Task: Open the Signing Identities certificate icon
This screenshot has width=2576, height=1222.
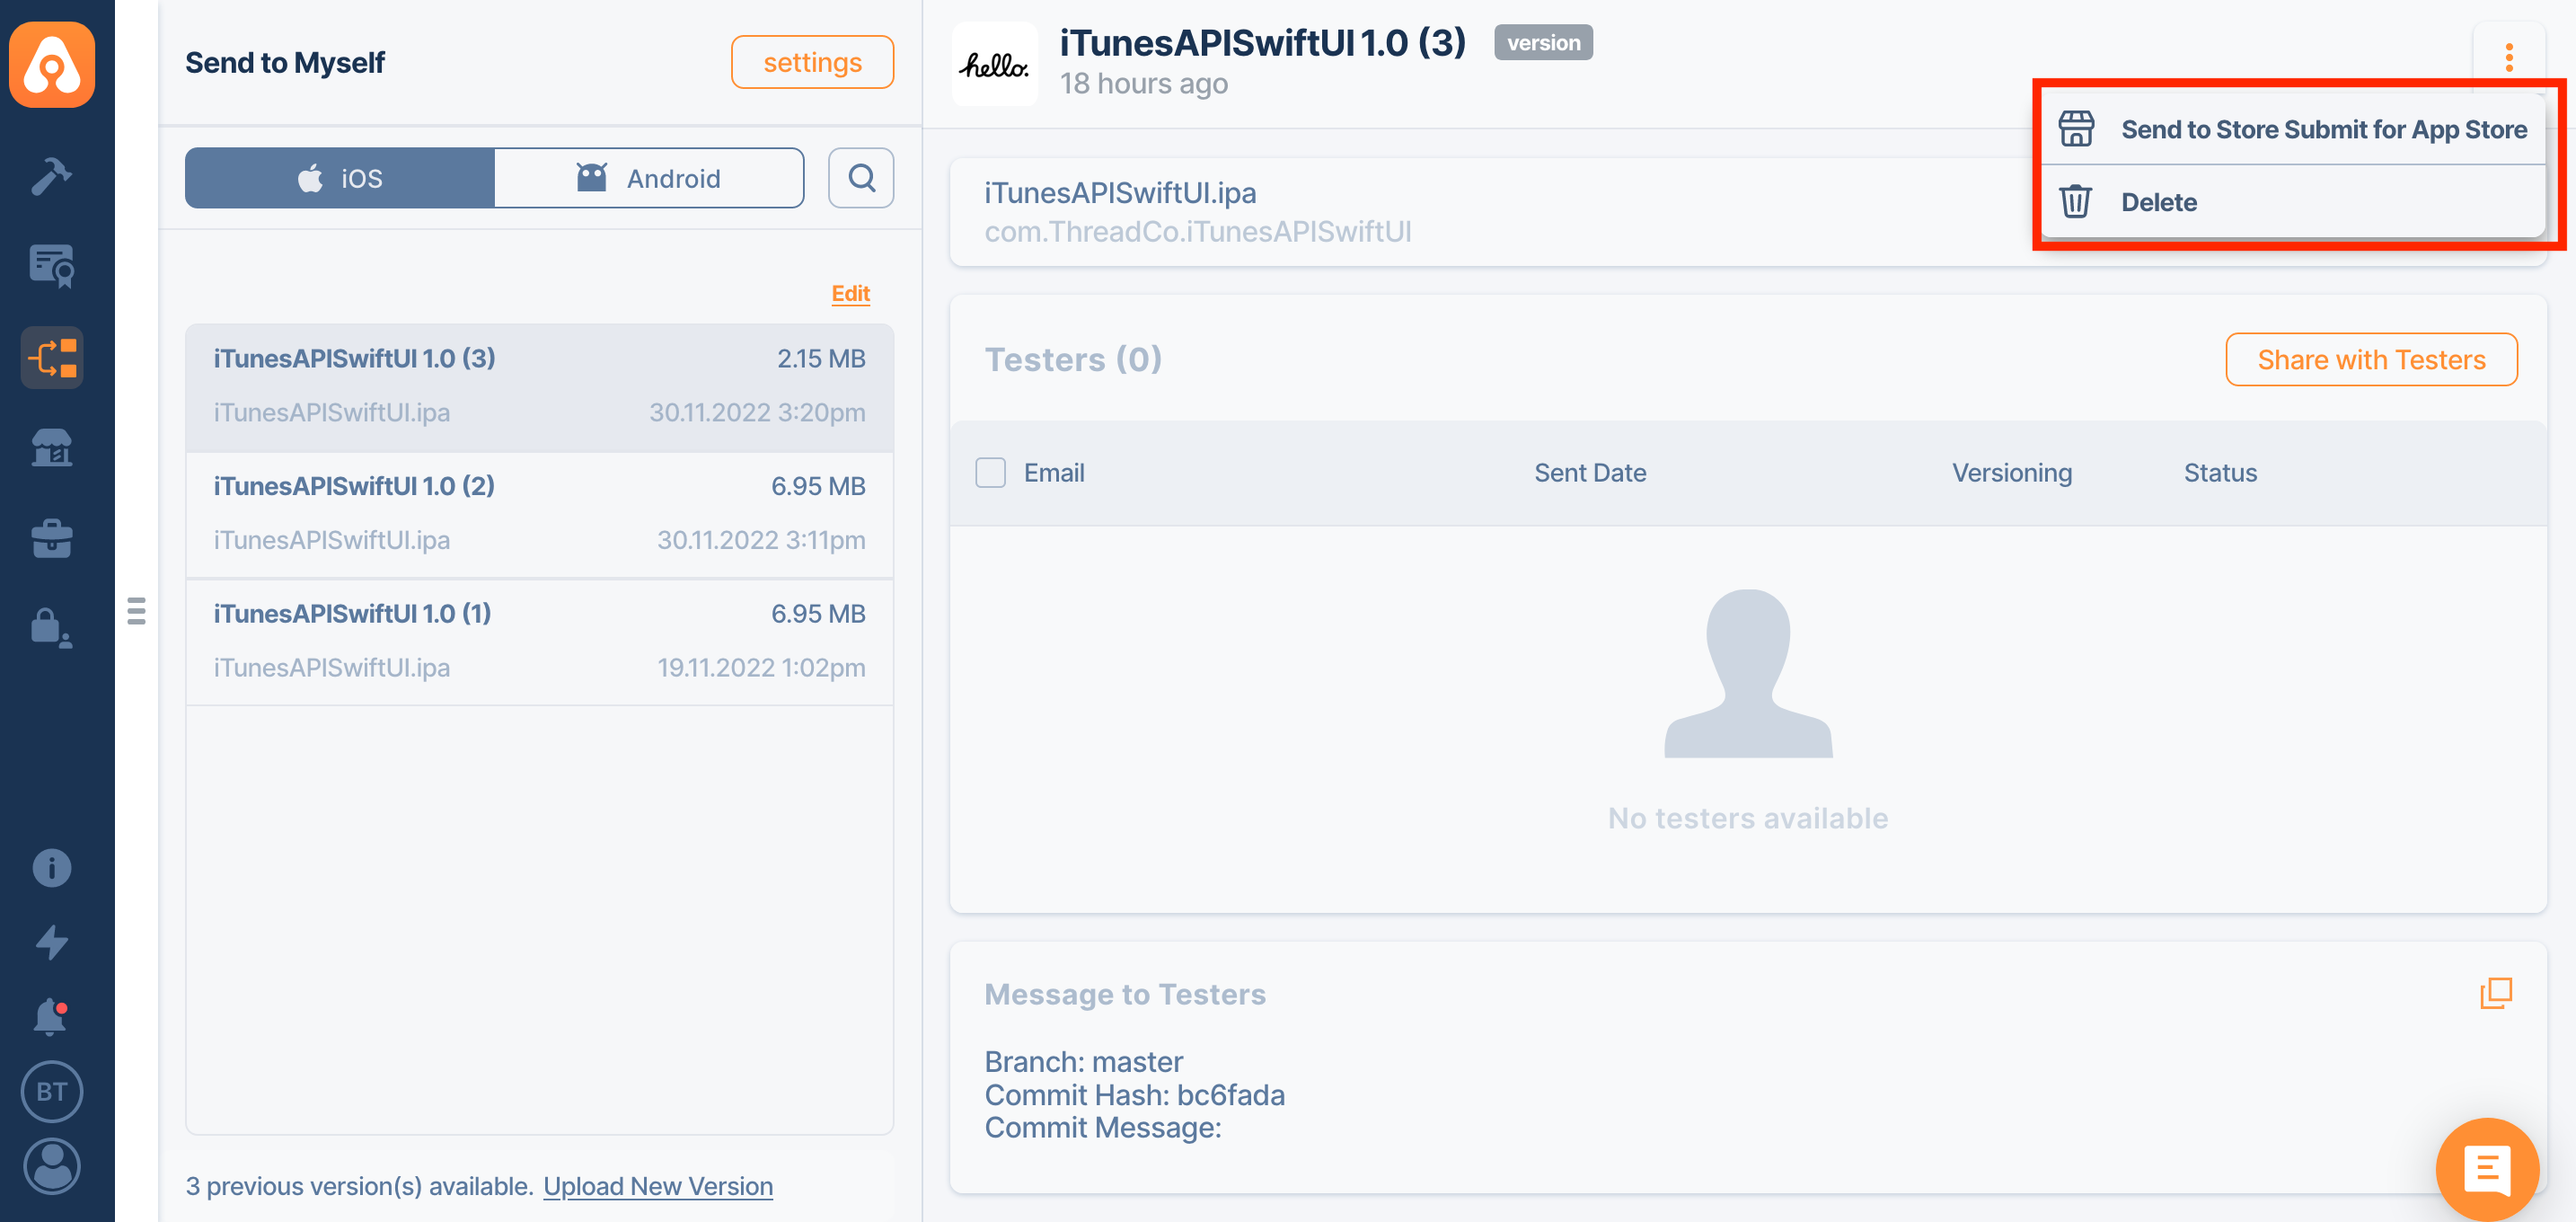Action: [x=51, y=266]
